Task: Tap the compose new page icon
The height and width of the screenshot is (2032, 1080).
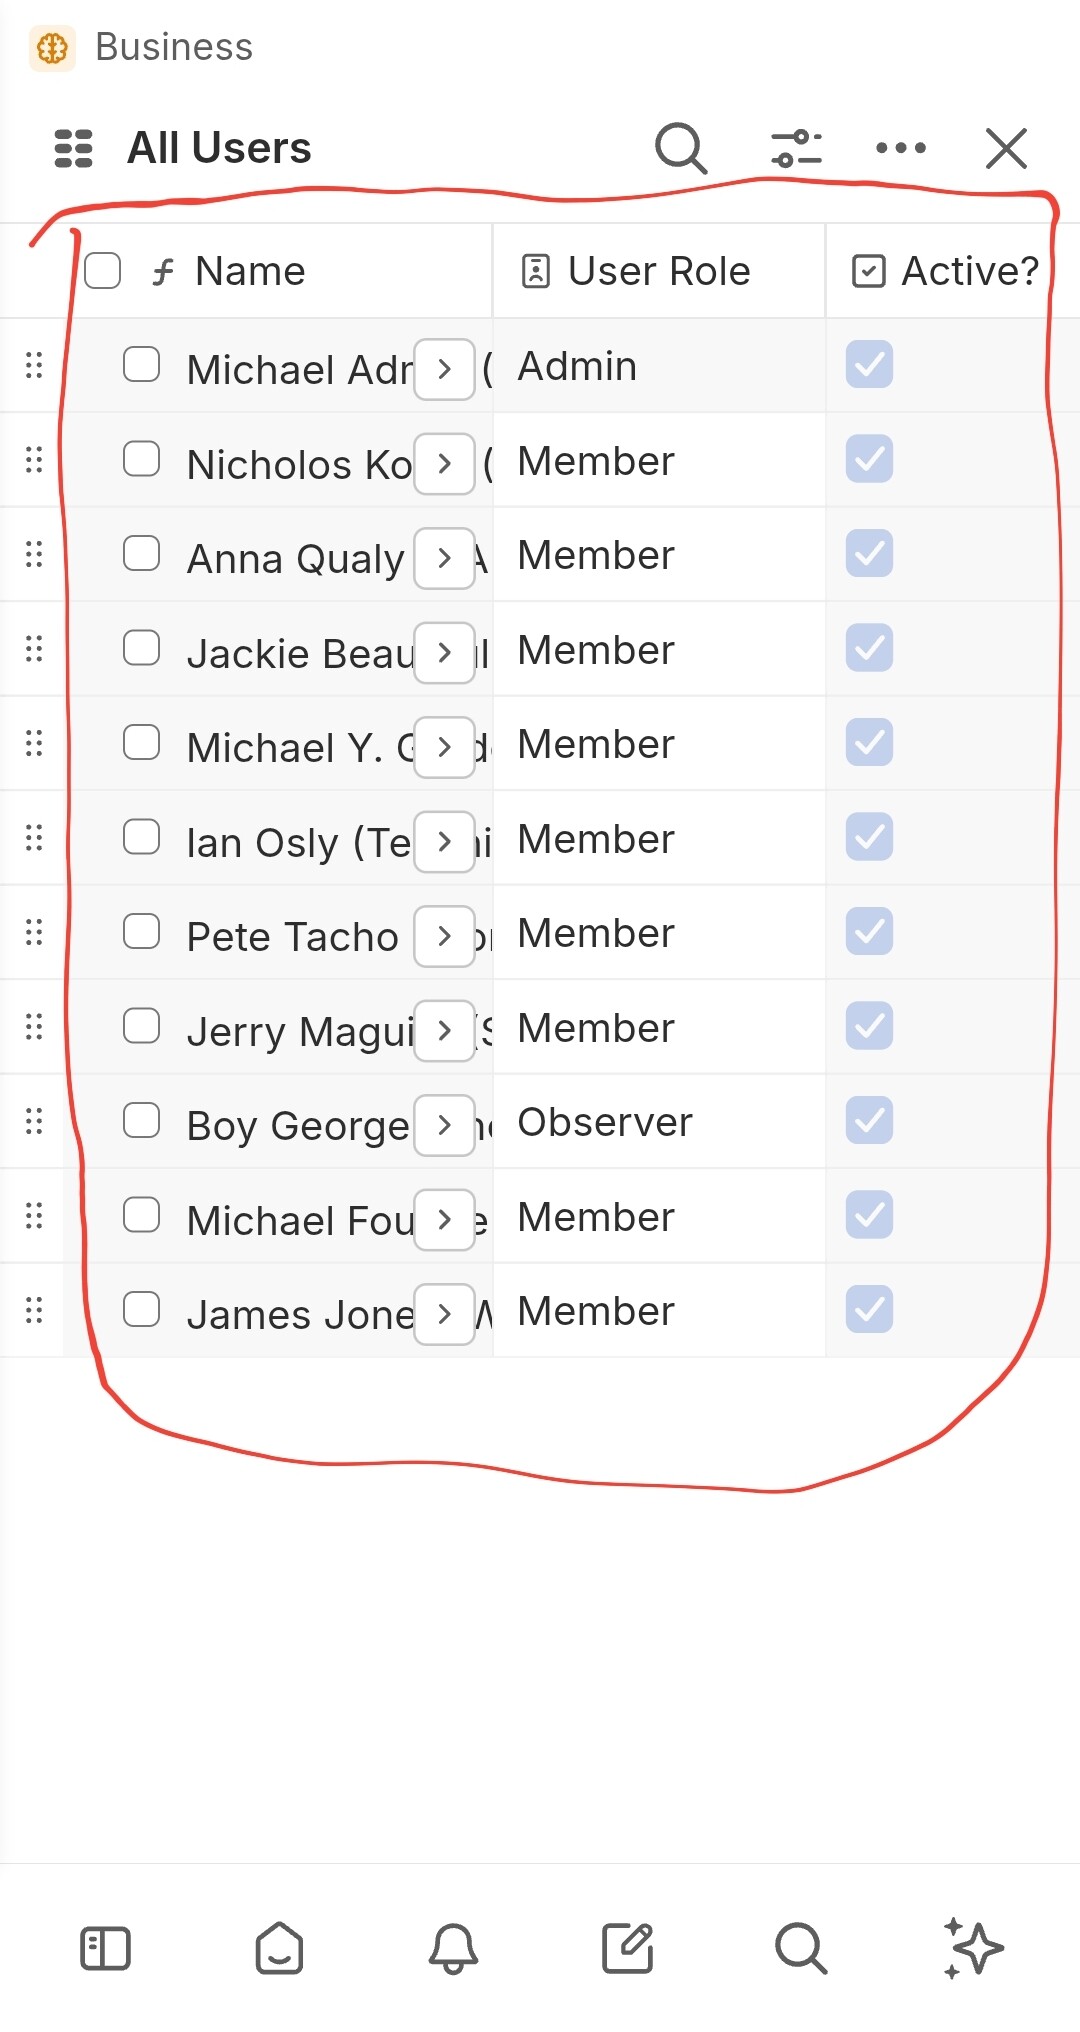Action: click(627, 1948)
